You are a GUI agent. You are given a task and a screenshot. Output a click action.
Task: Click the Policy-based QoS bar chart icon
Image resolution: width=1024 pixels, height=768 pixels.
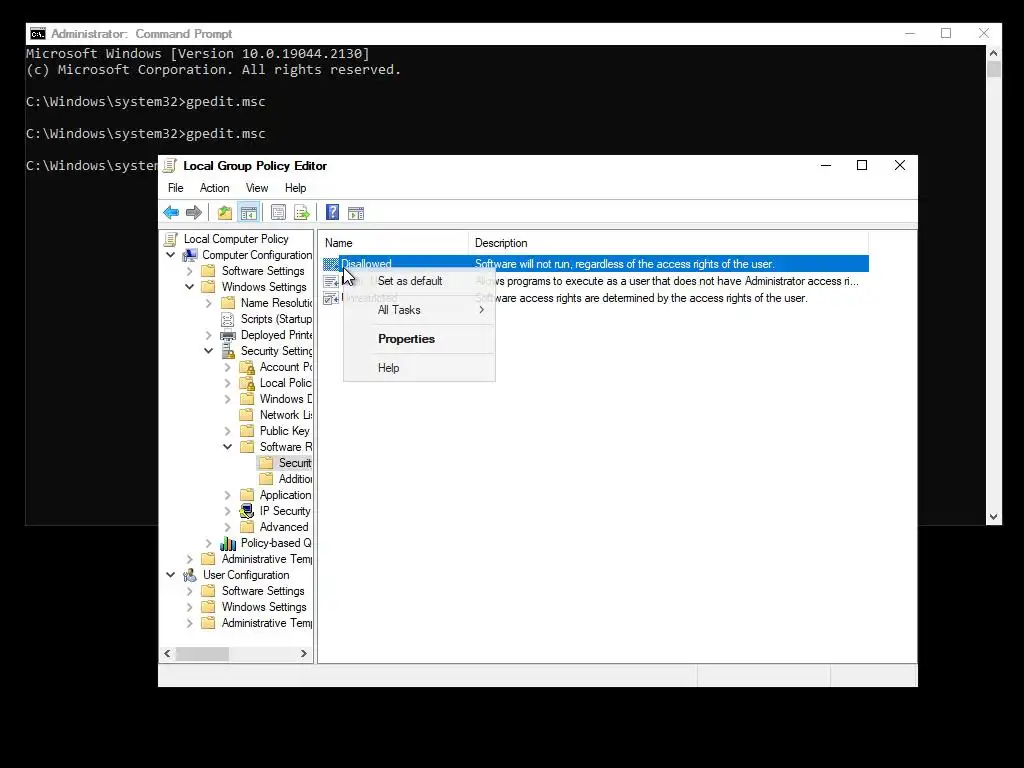[x=228, y=543]
